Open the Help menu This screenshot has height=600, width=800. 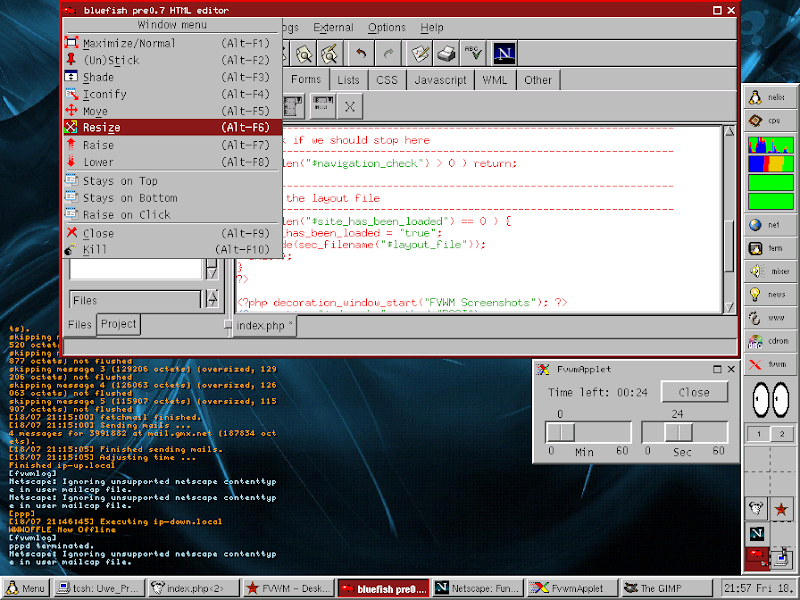(x=432, y=28)
